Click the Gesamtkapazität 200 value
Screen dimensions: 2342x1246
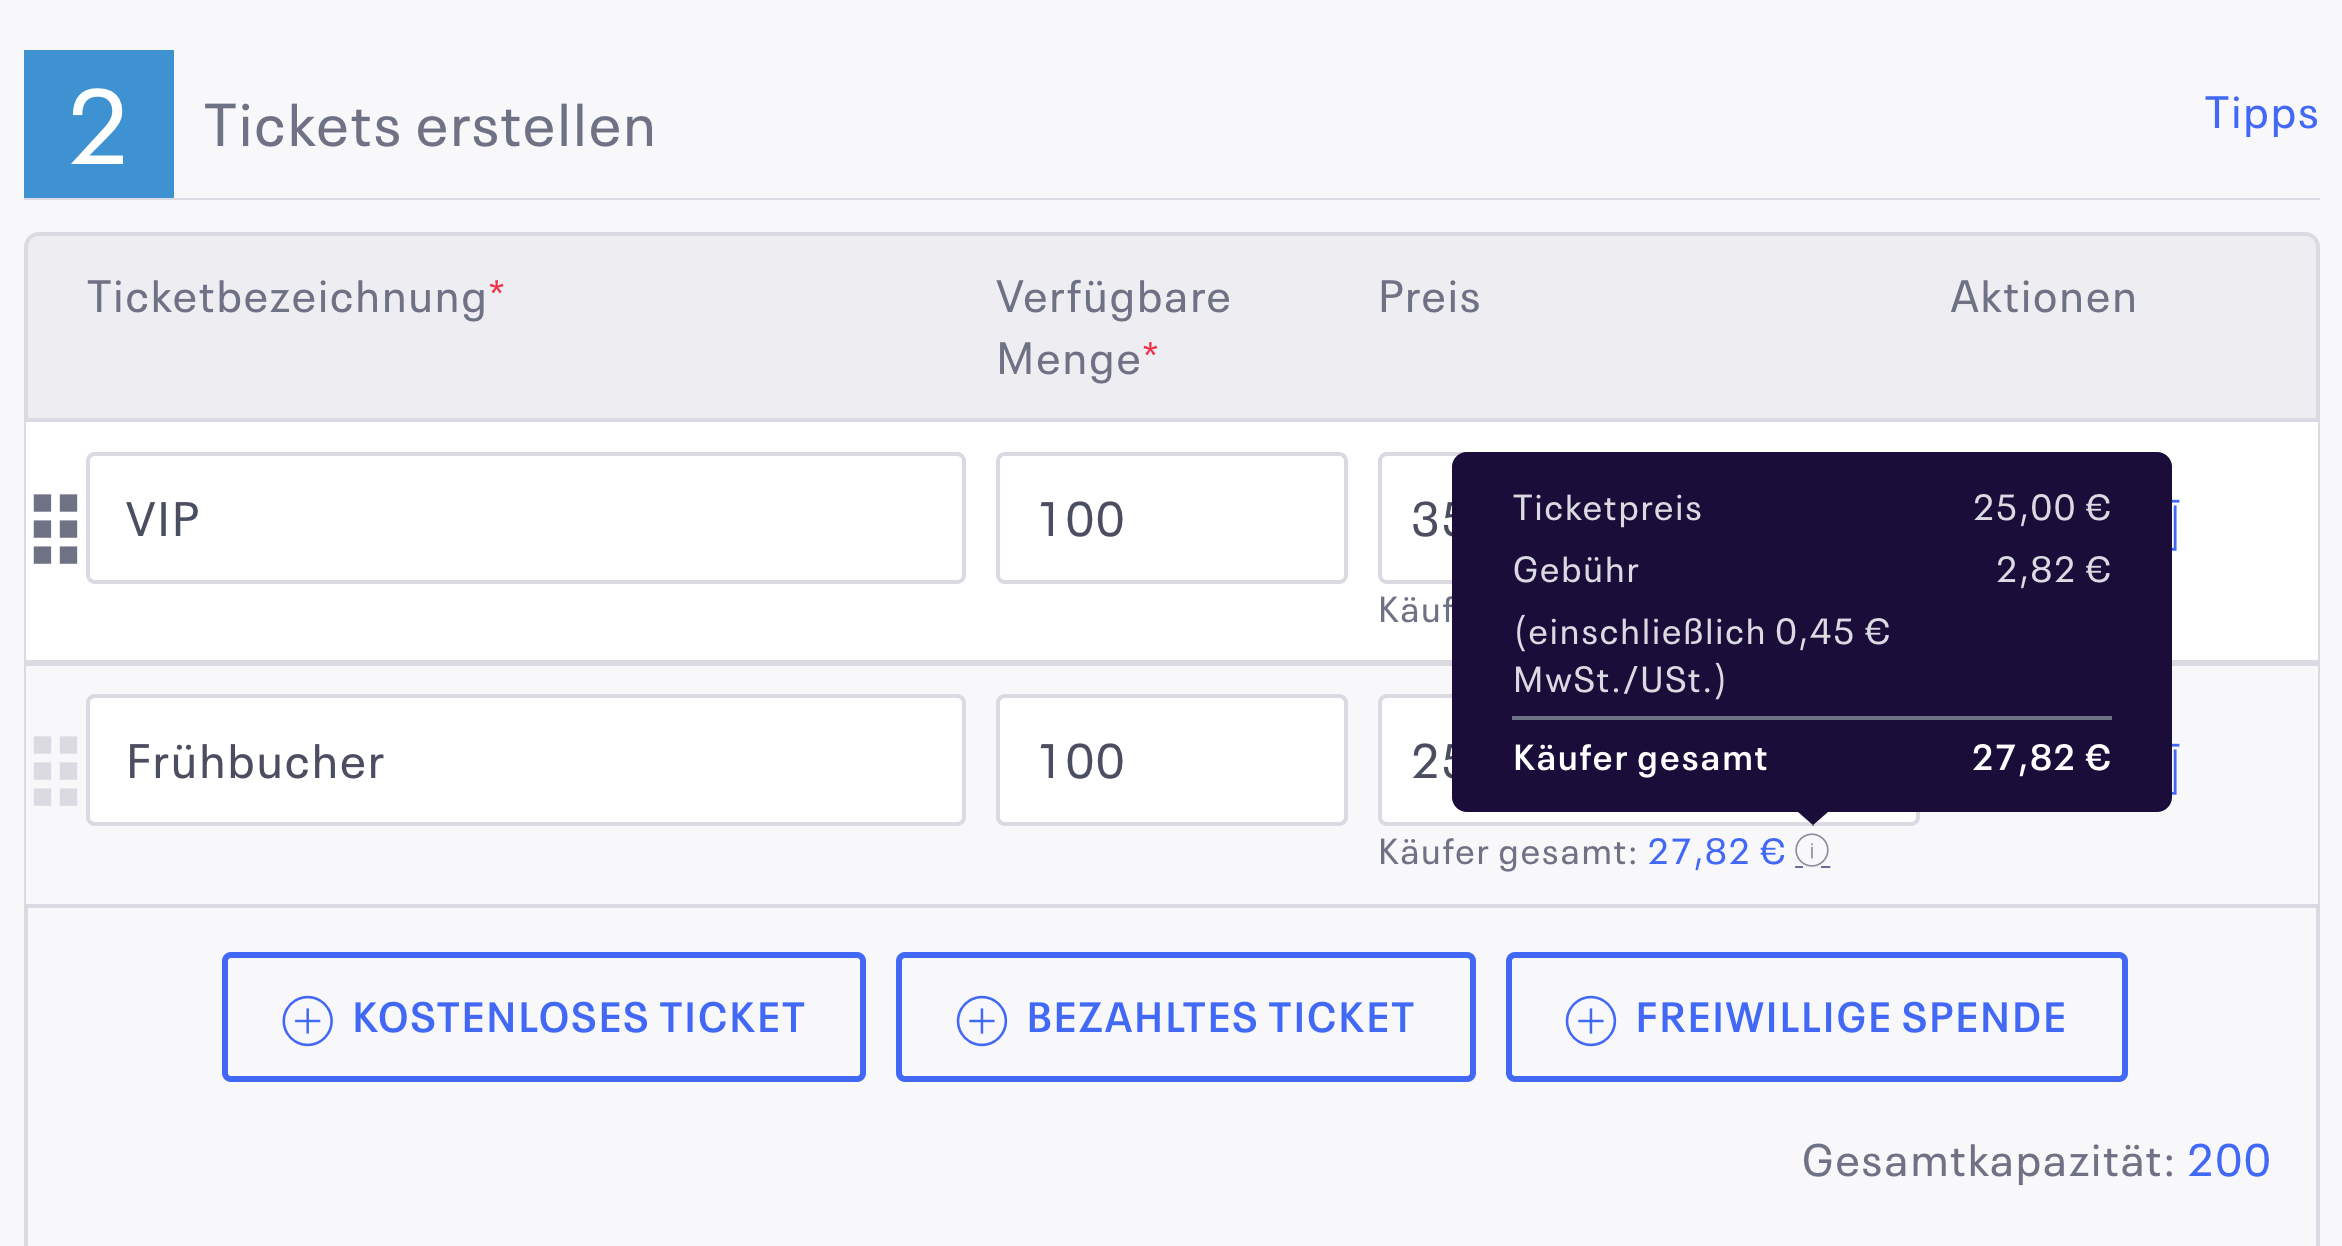coord(2229,1161)
